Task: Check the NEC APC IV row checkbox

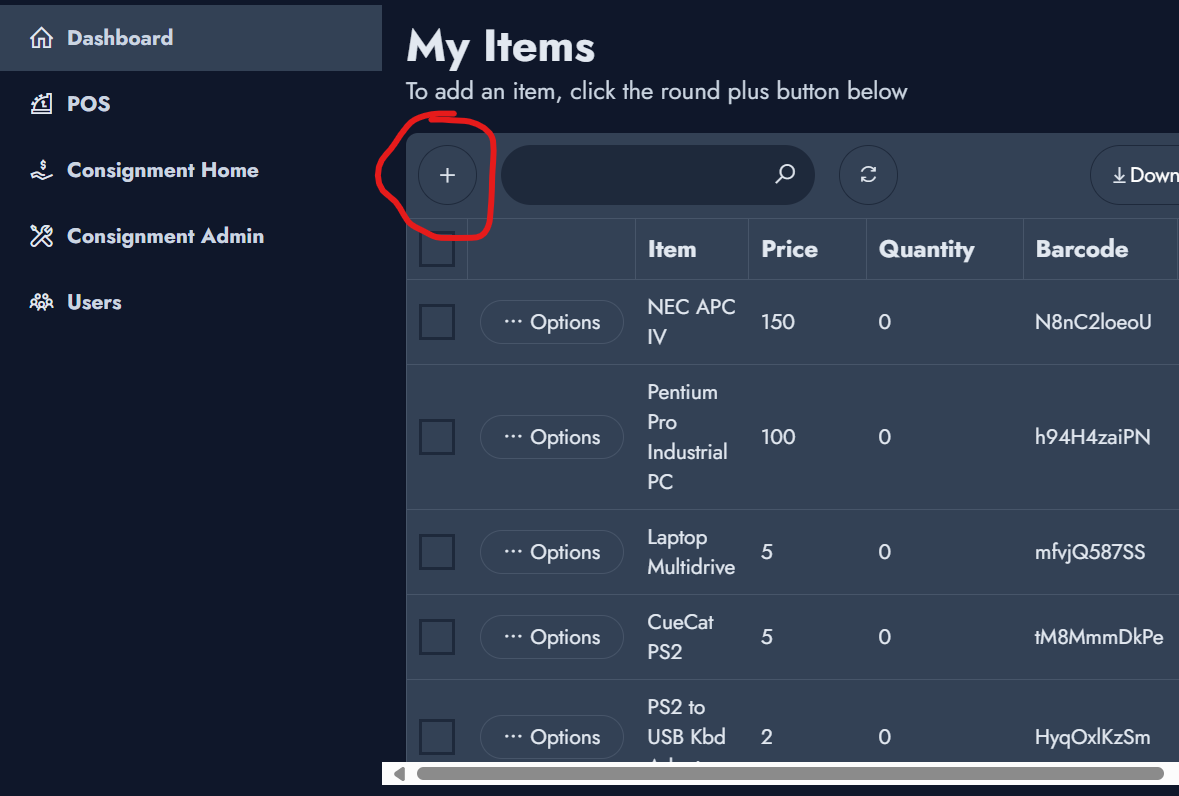Action: click(437, 322)
